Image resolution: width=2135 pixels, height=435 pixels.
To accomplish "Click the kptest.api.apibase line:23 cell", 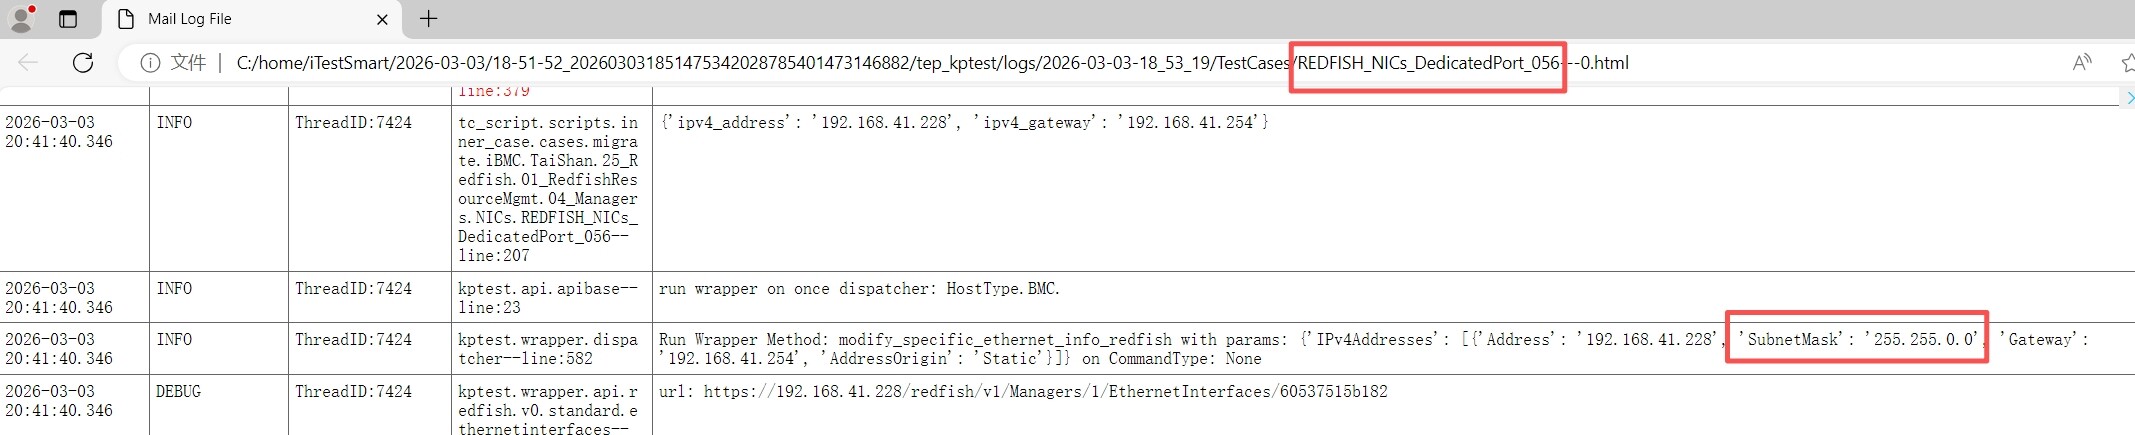I will point(547,298).
